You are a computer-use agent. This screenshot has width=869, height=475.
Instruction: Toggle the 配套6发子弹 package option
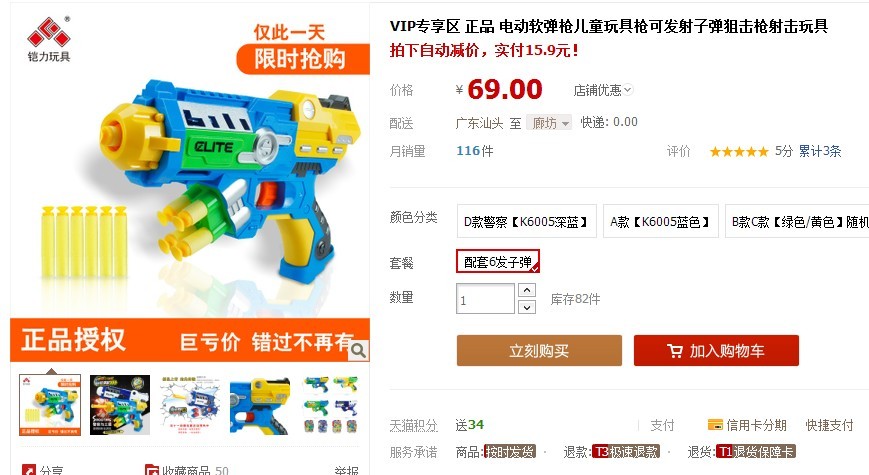(498, 261)
